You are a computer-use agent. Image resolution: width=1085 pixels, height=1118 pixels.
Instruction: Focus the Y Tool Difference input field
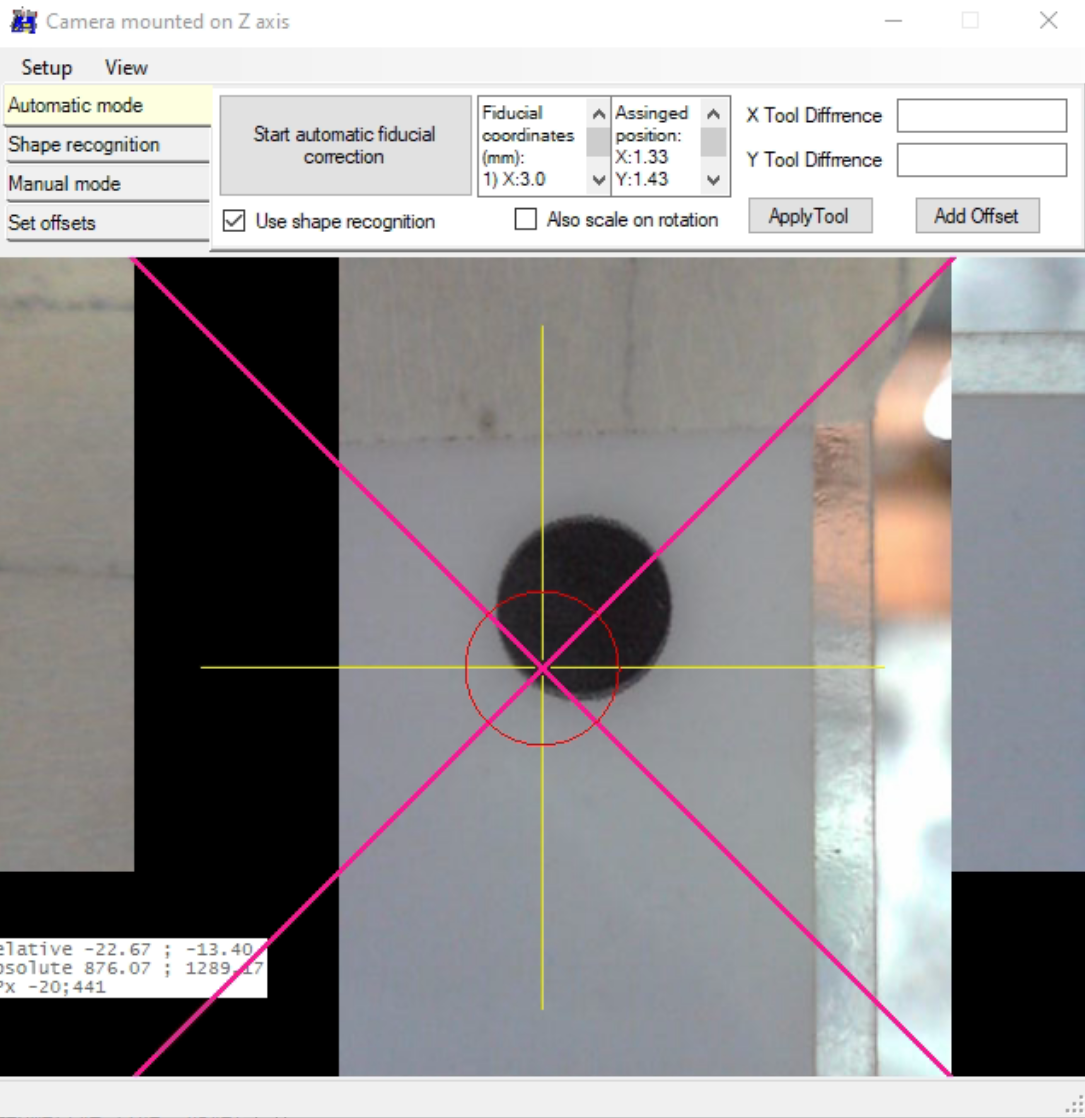tap(981, 160)
